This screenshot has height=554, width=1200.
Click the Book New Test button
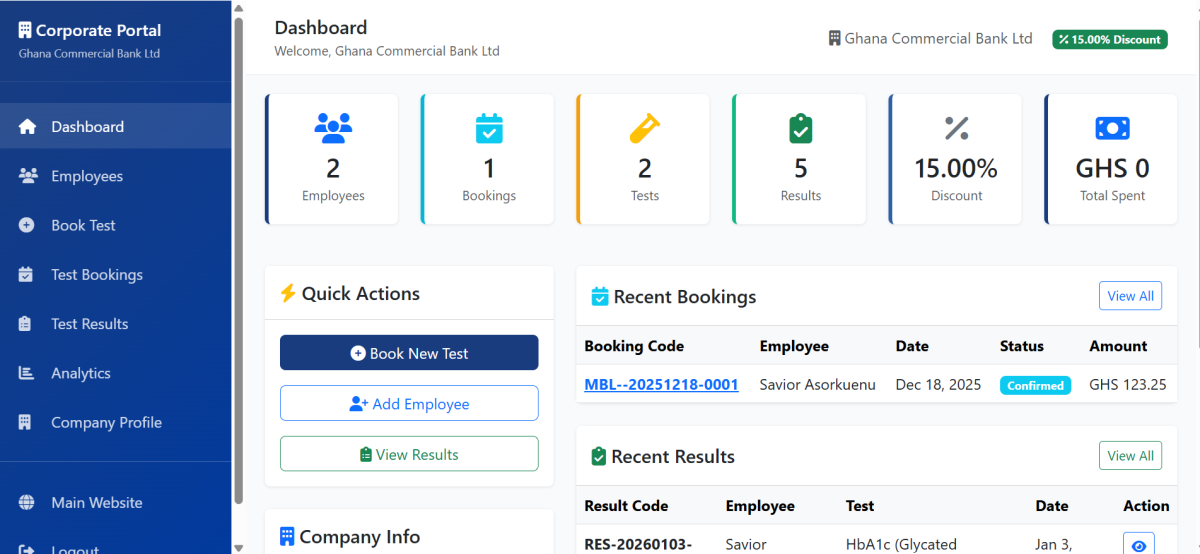tap(409, 353)
